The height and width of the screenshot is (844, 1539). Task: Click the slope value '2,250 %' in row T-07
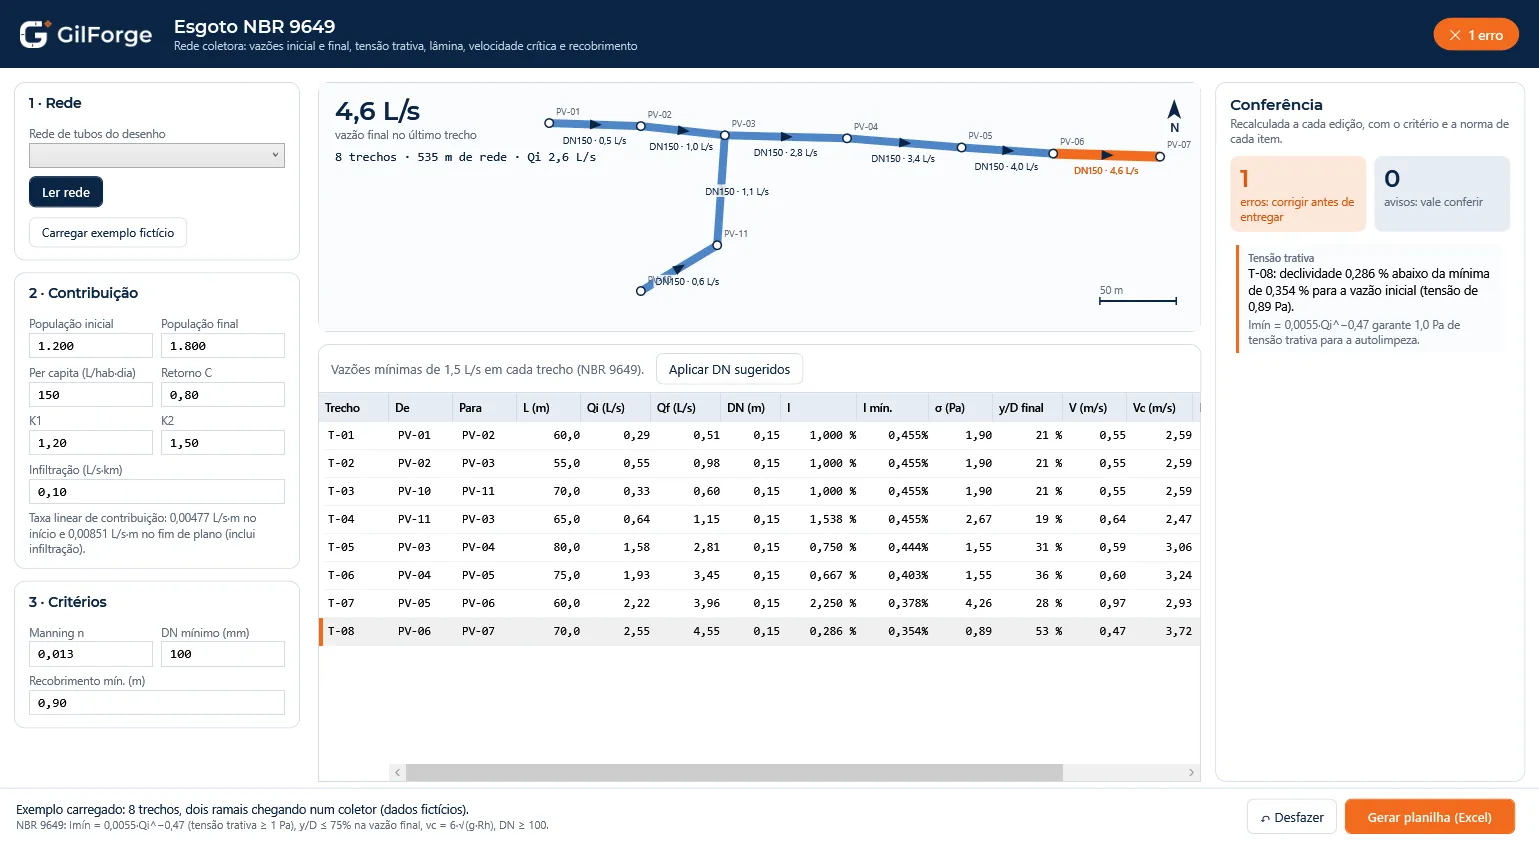coord(833,604)
